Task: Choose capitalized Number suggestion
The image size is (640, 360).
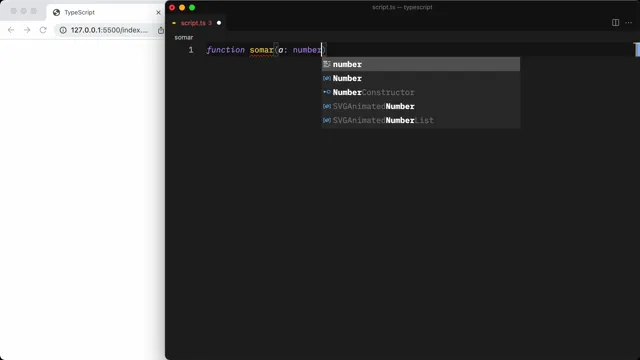Action: pos(421,78)
